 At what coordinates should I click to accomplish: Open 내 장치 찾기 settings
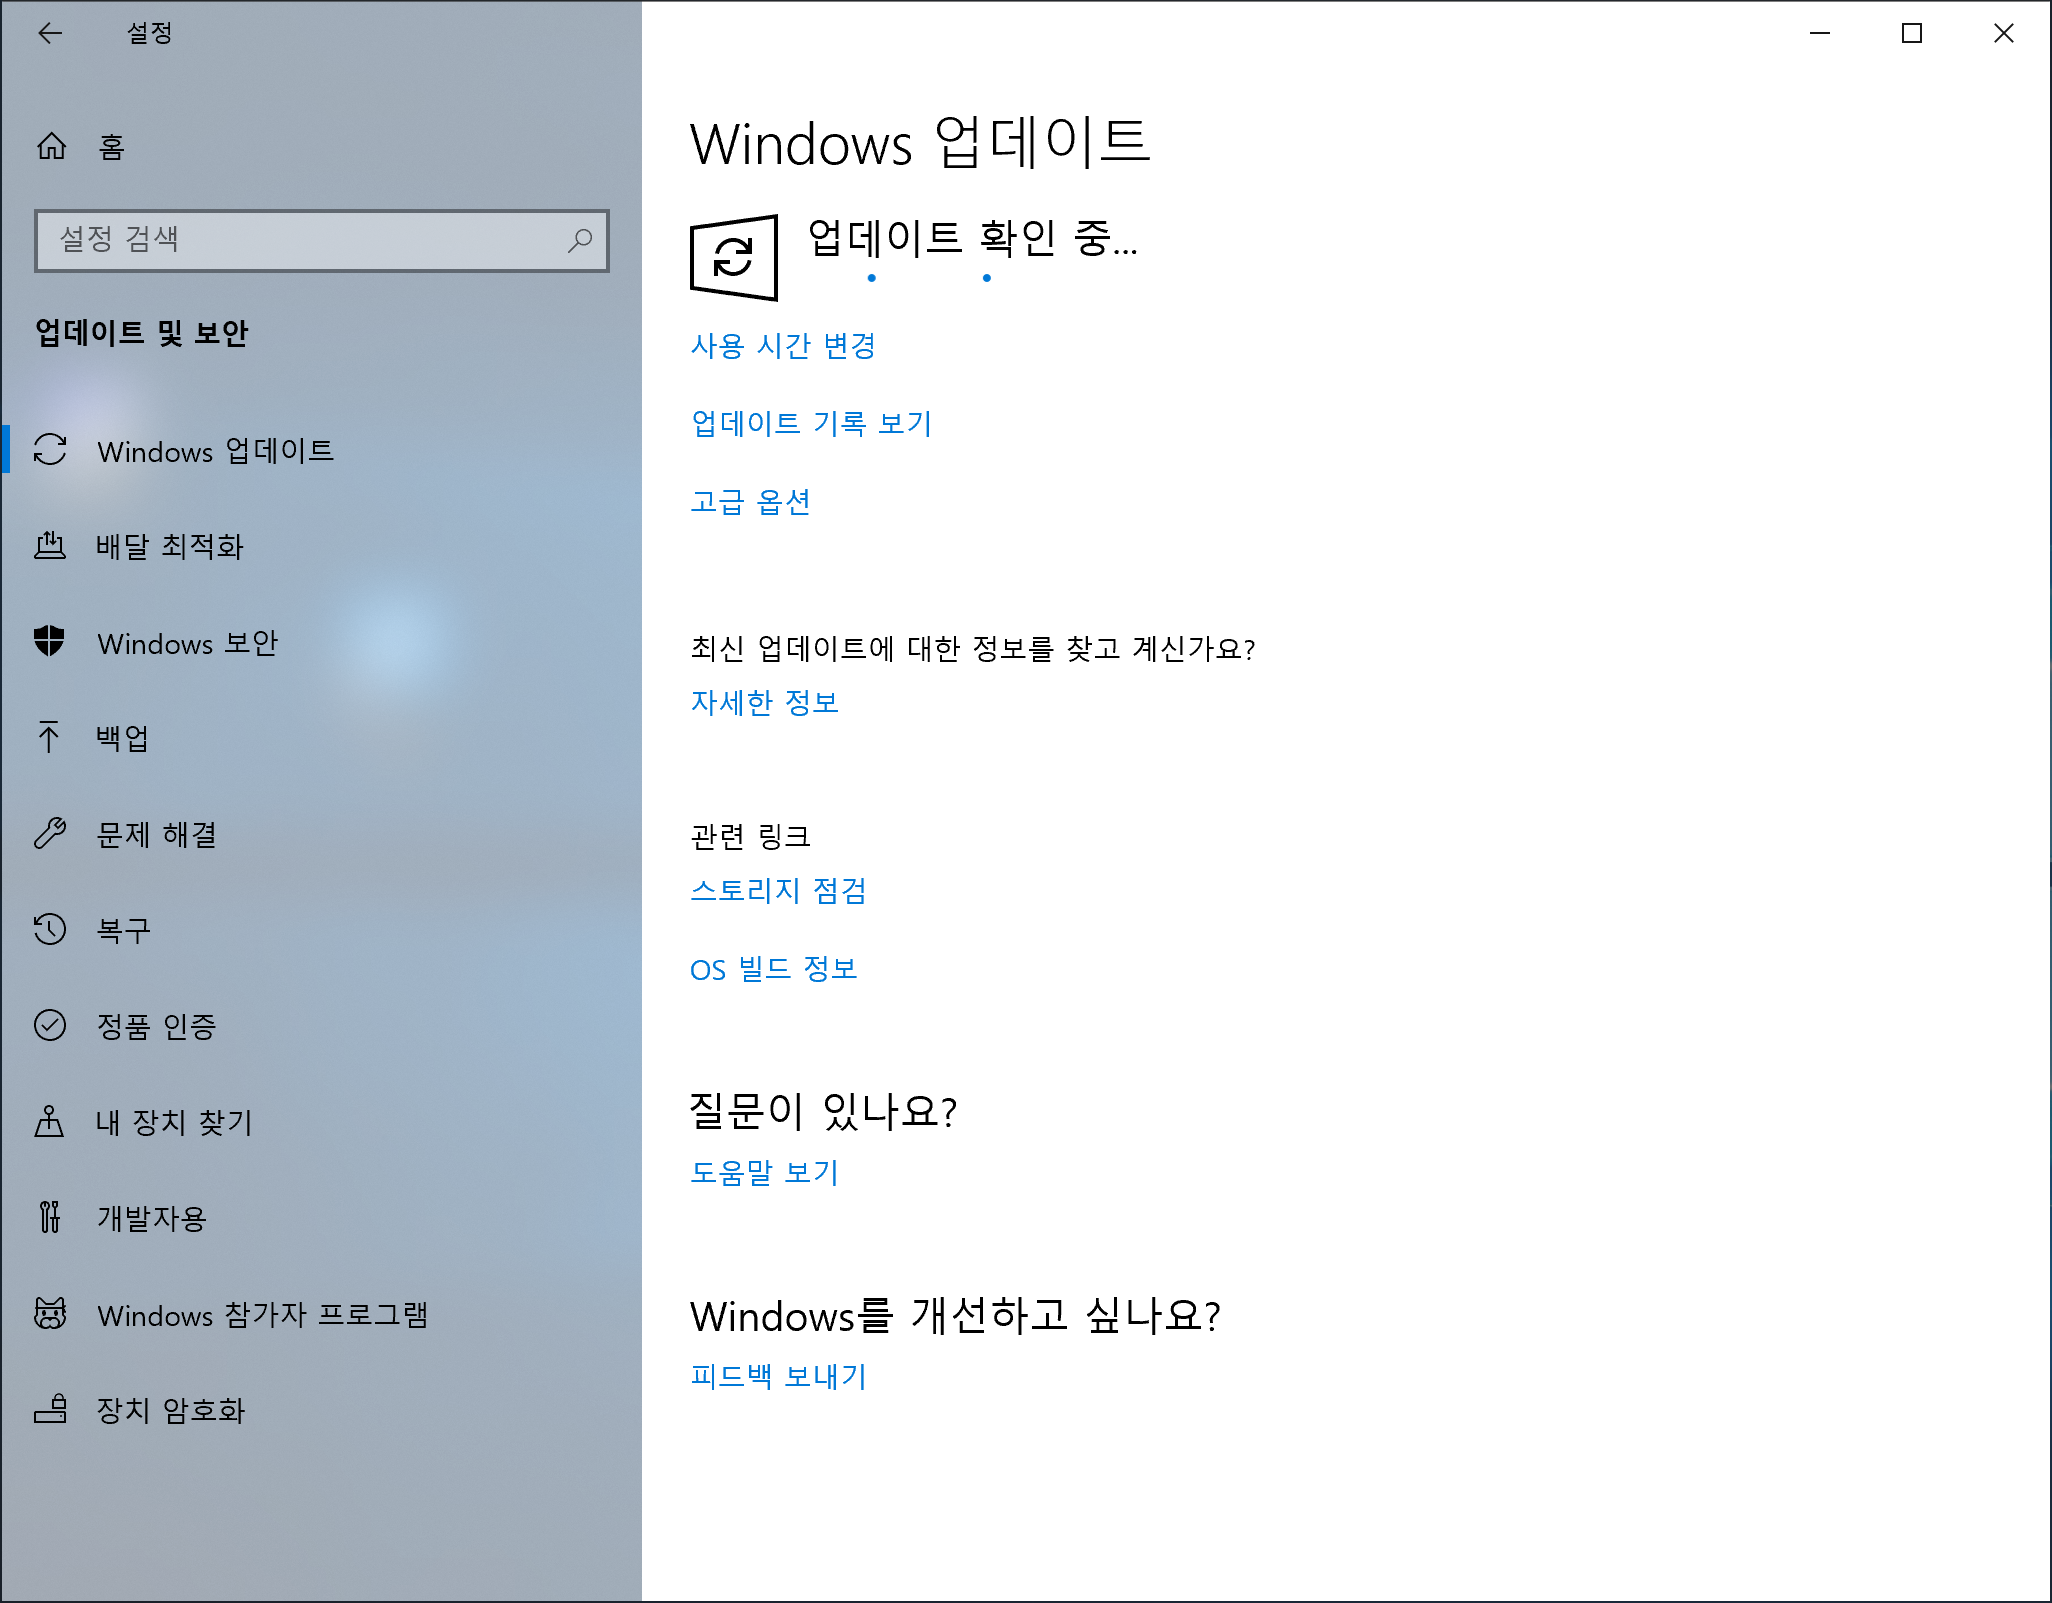(x=321, y=1122)
